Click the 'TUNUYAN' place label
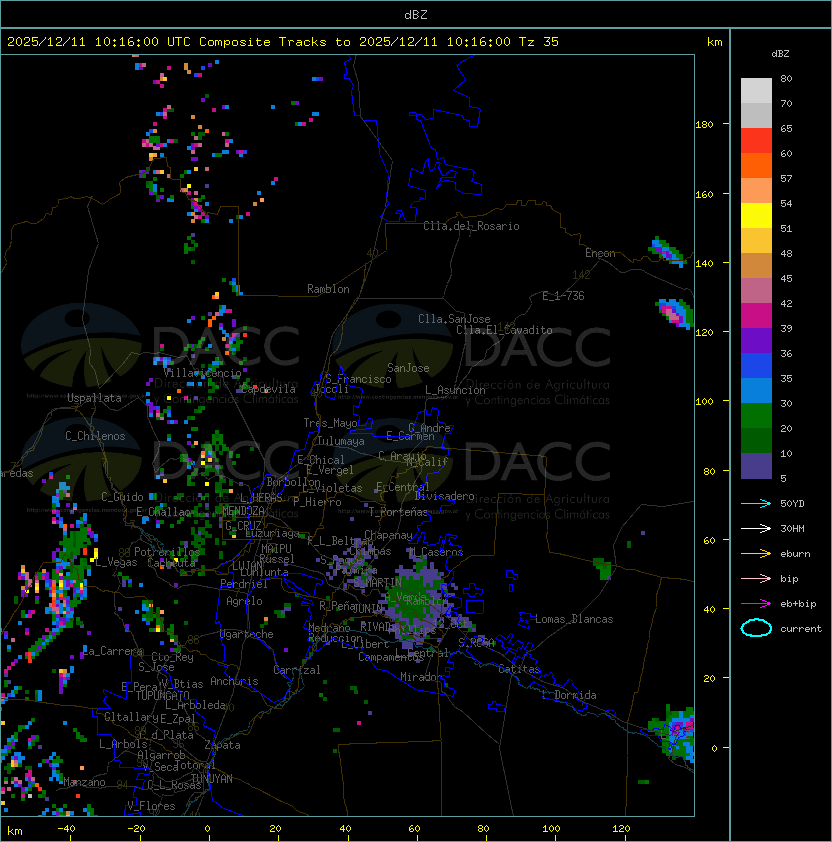 point(212,779)
